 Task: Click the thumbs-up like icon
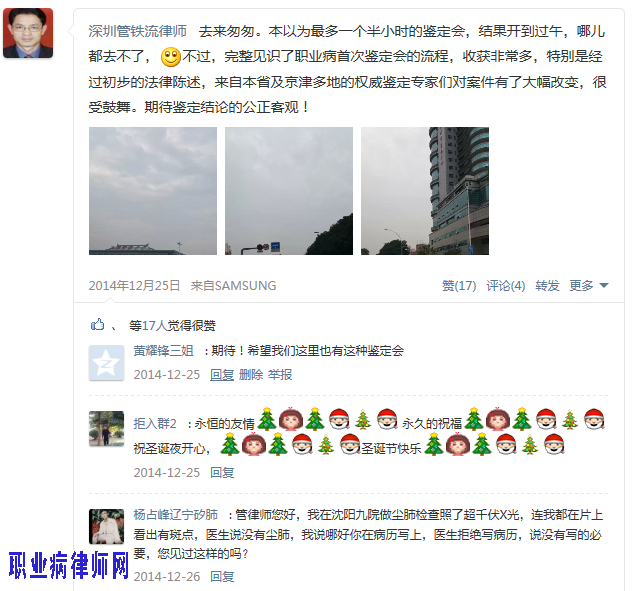click(98, 325)
